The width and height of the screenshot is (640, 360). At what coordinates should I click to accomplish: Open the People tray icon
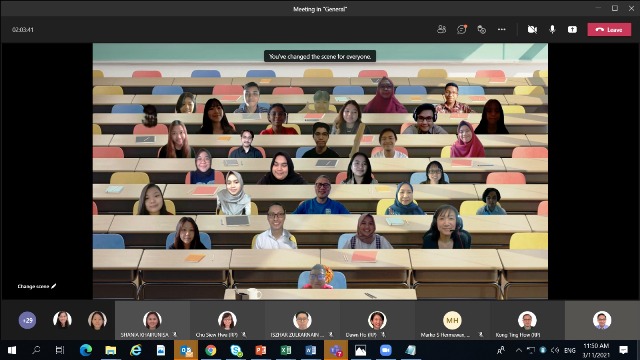tap(501, 350)
